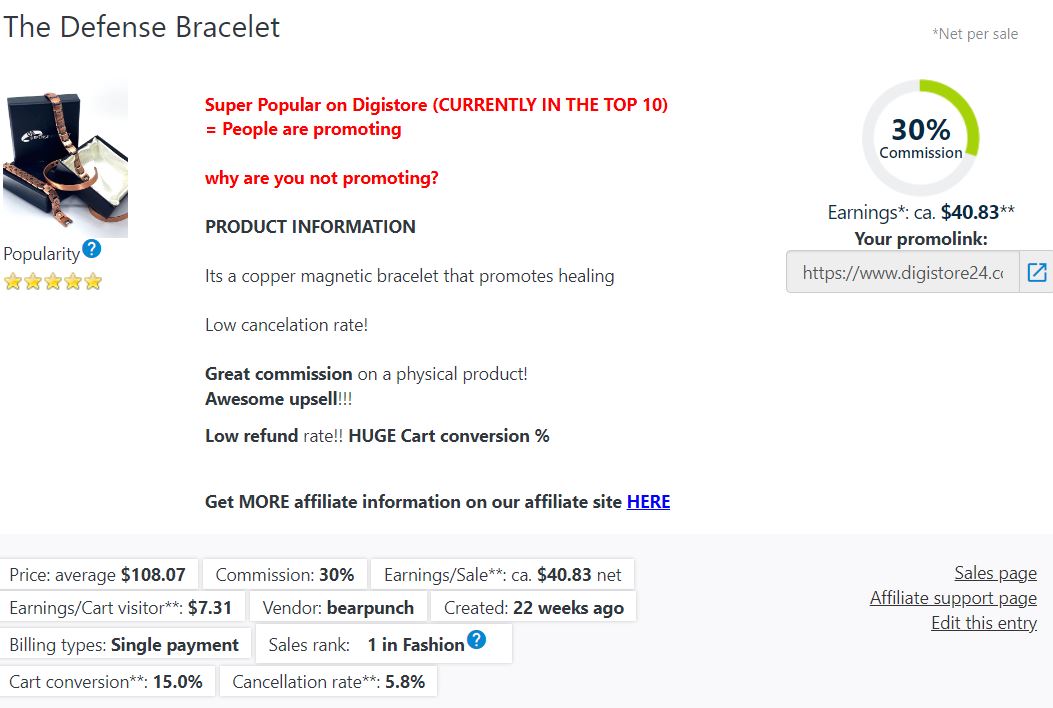This screenshot has height=708, width=1053.
Task: Click the Edit this entry link
Action: [984, 623]
